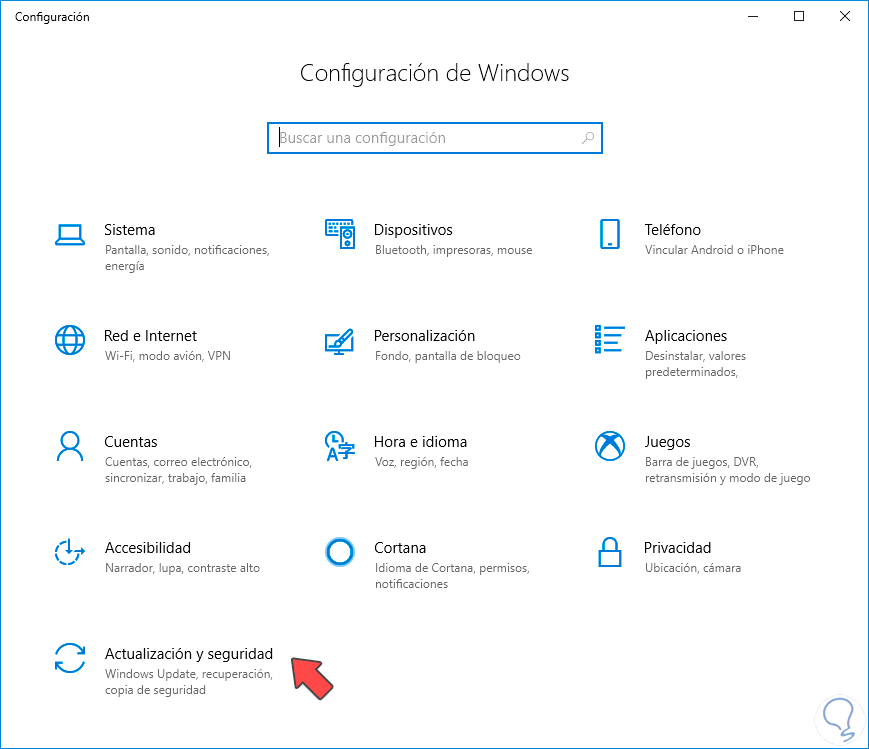The image size is (869, 749).
Task: Click the Personalización paintbrush icon
Action: tap(340, 340)
